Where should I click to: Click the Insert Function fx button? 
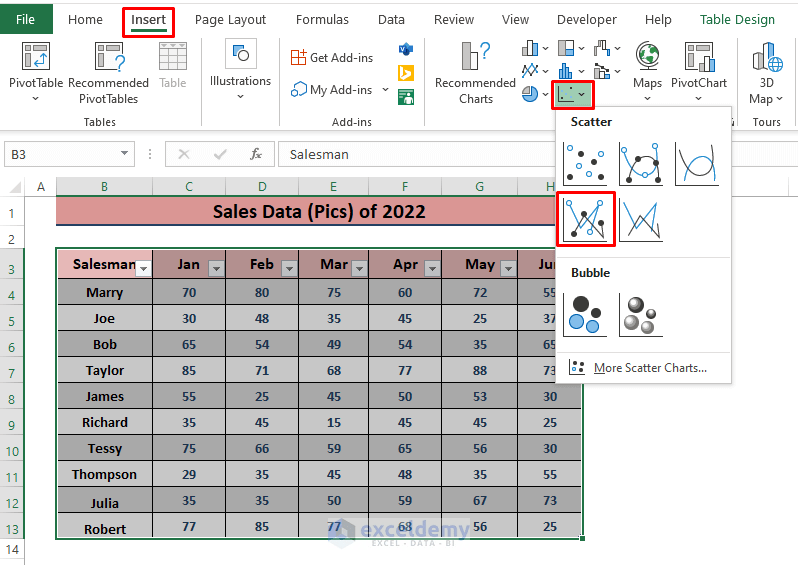[x=256, y=154]
